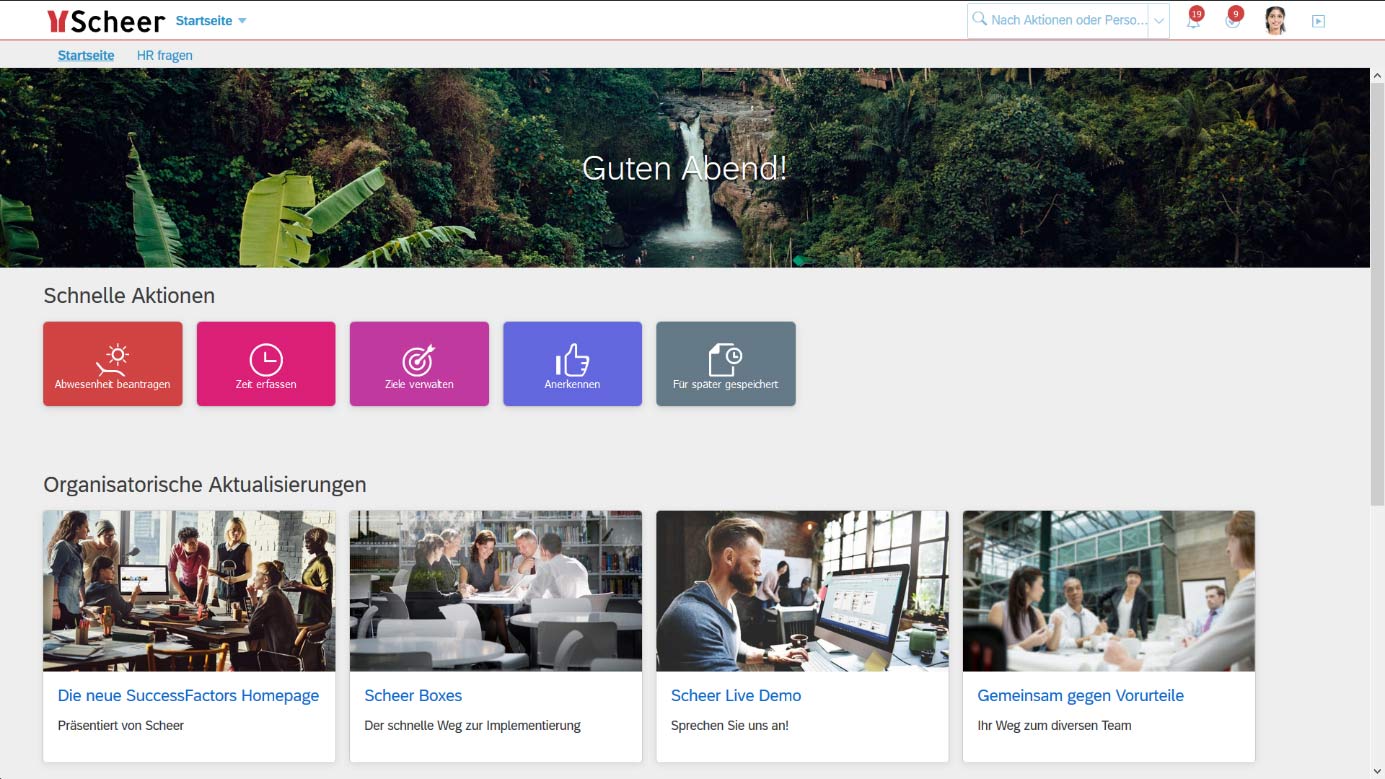1385x779 pixels.
Task: Open the Für später gespeichert tile
Action: [726, 364]
